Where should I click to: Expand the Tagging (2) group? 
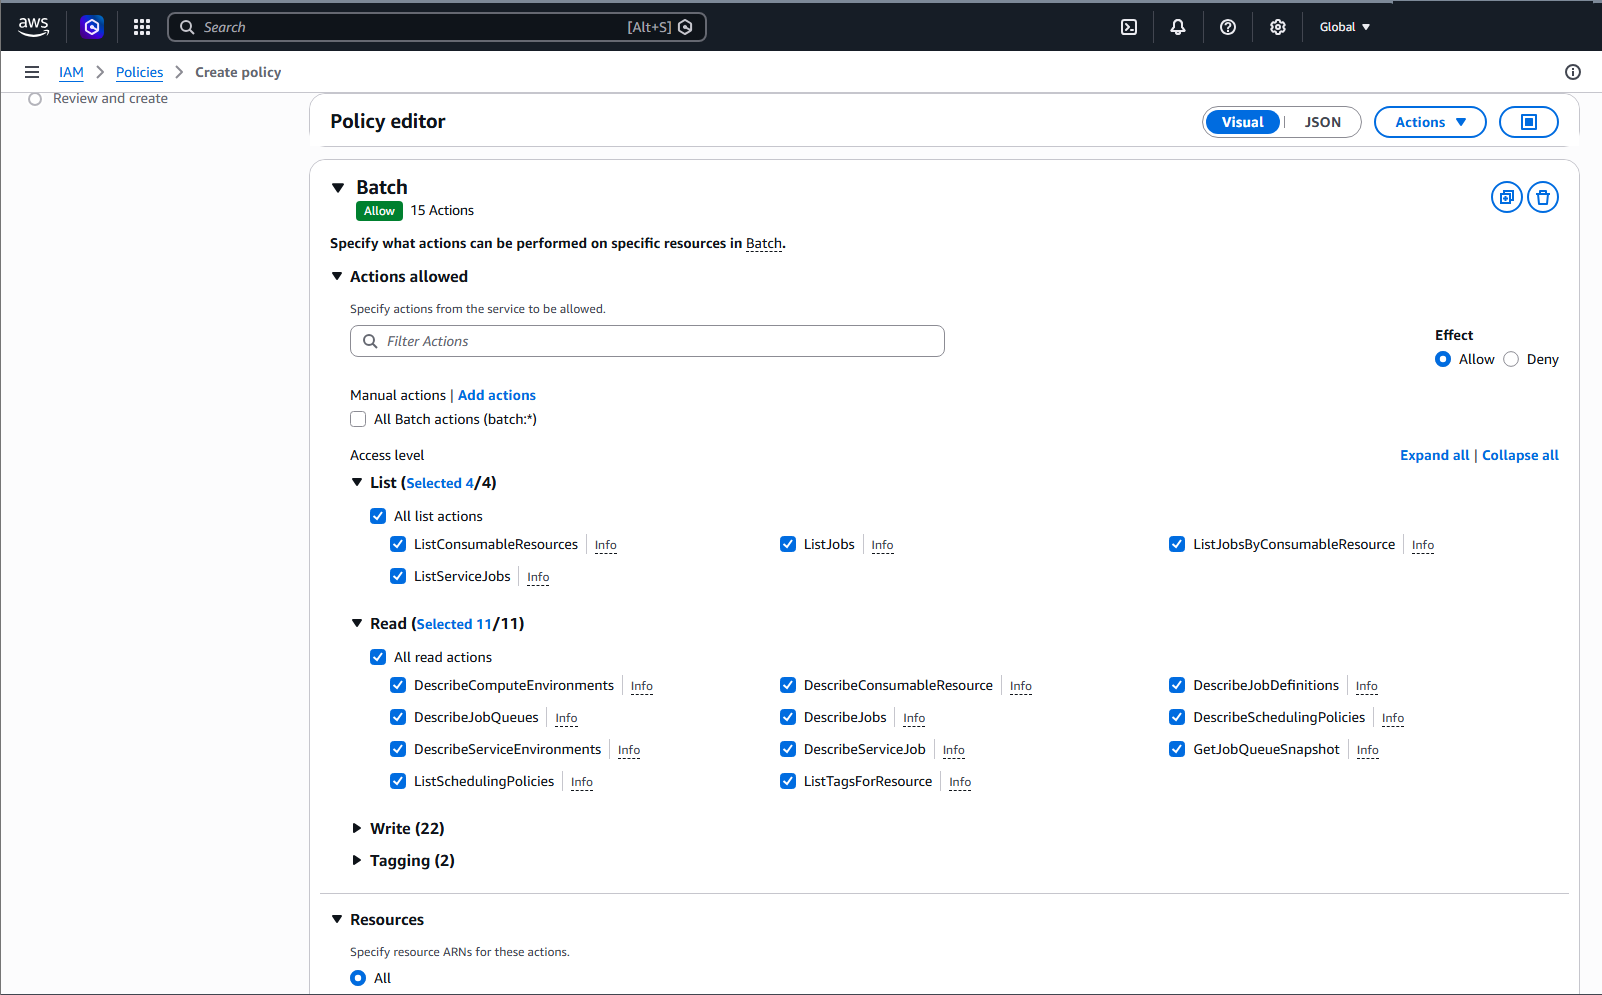tap(357, 860)
